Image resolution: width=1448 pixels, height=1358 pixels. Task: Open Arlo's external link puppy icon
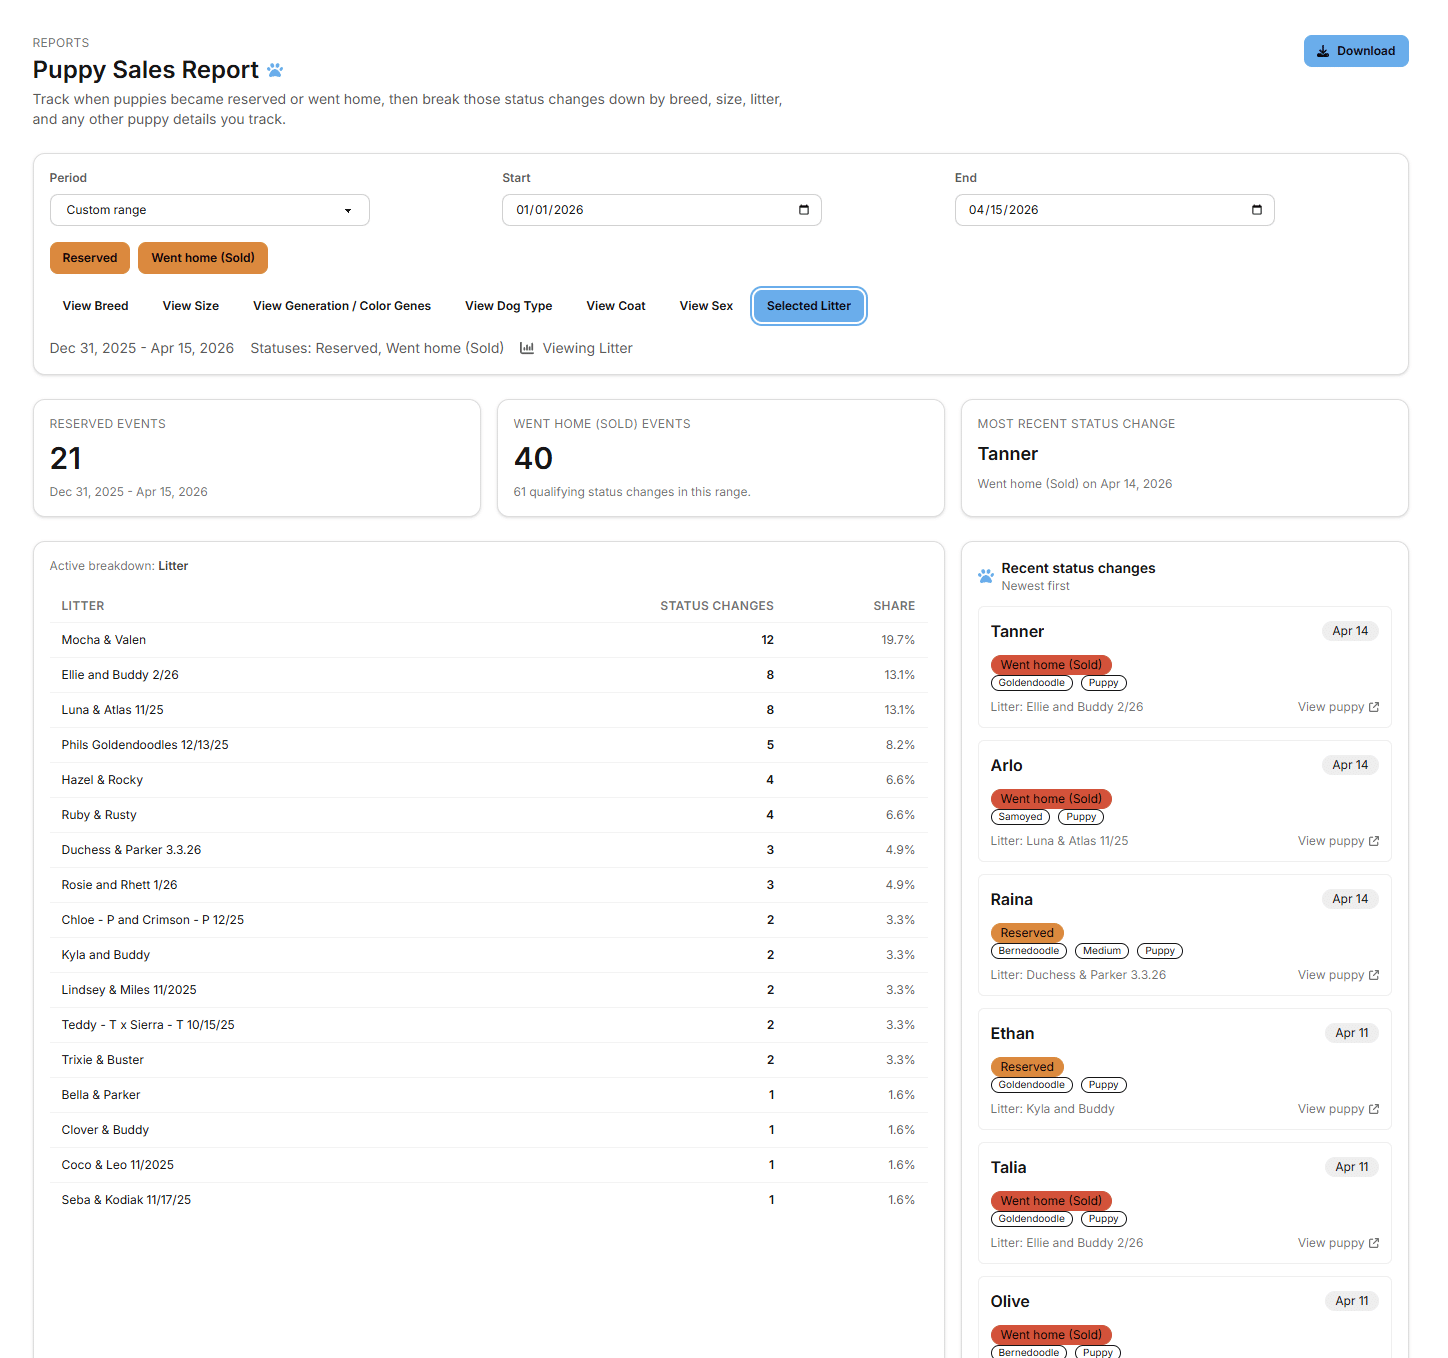pyautogui.click(x=1373, y=841)
